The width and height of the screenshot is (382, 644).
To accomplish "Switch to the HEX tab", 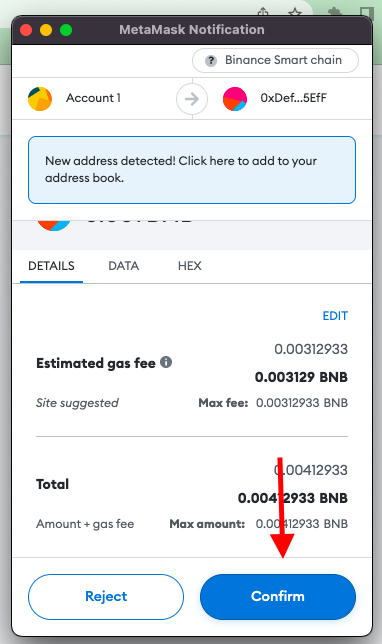I will (189, 266).
